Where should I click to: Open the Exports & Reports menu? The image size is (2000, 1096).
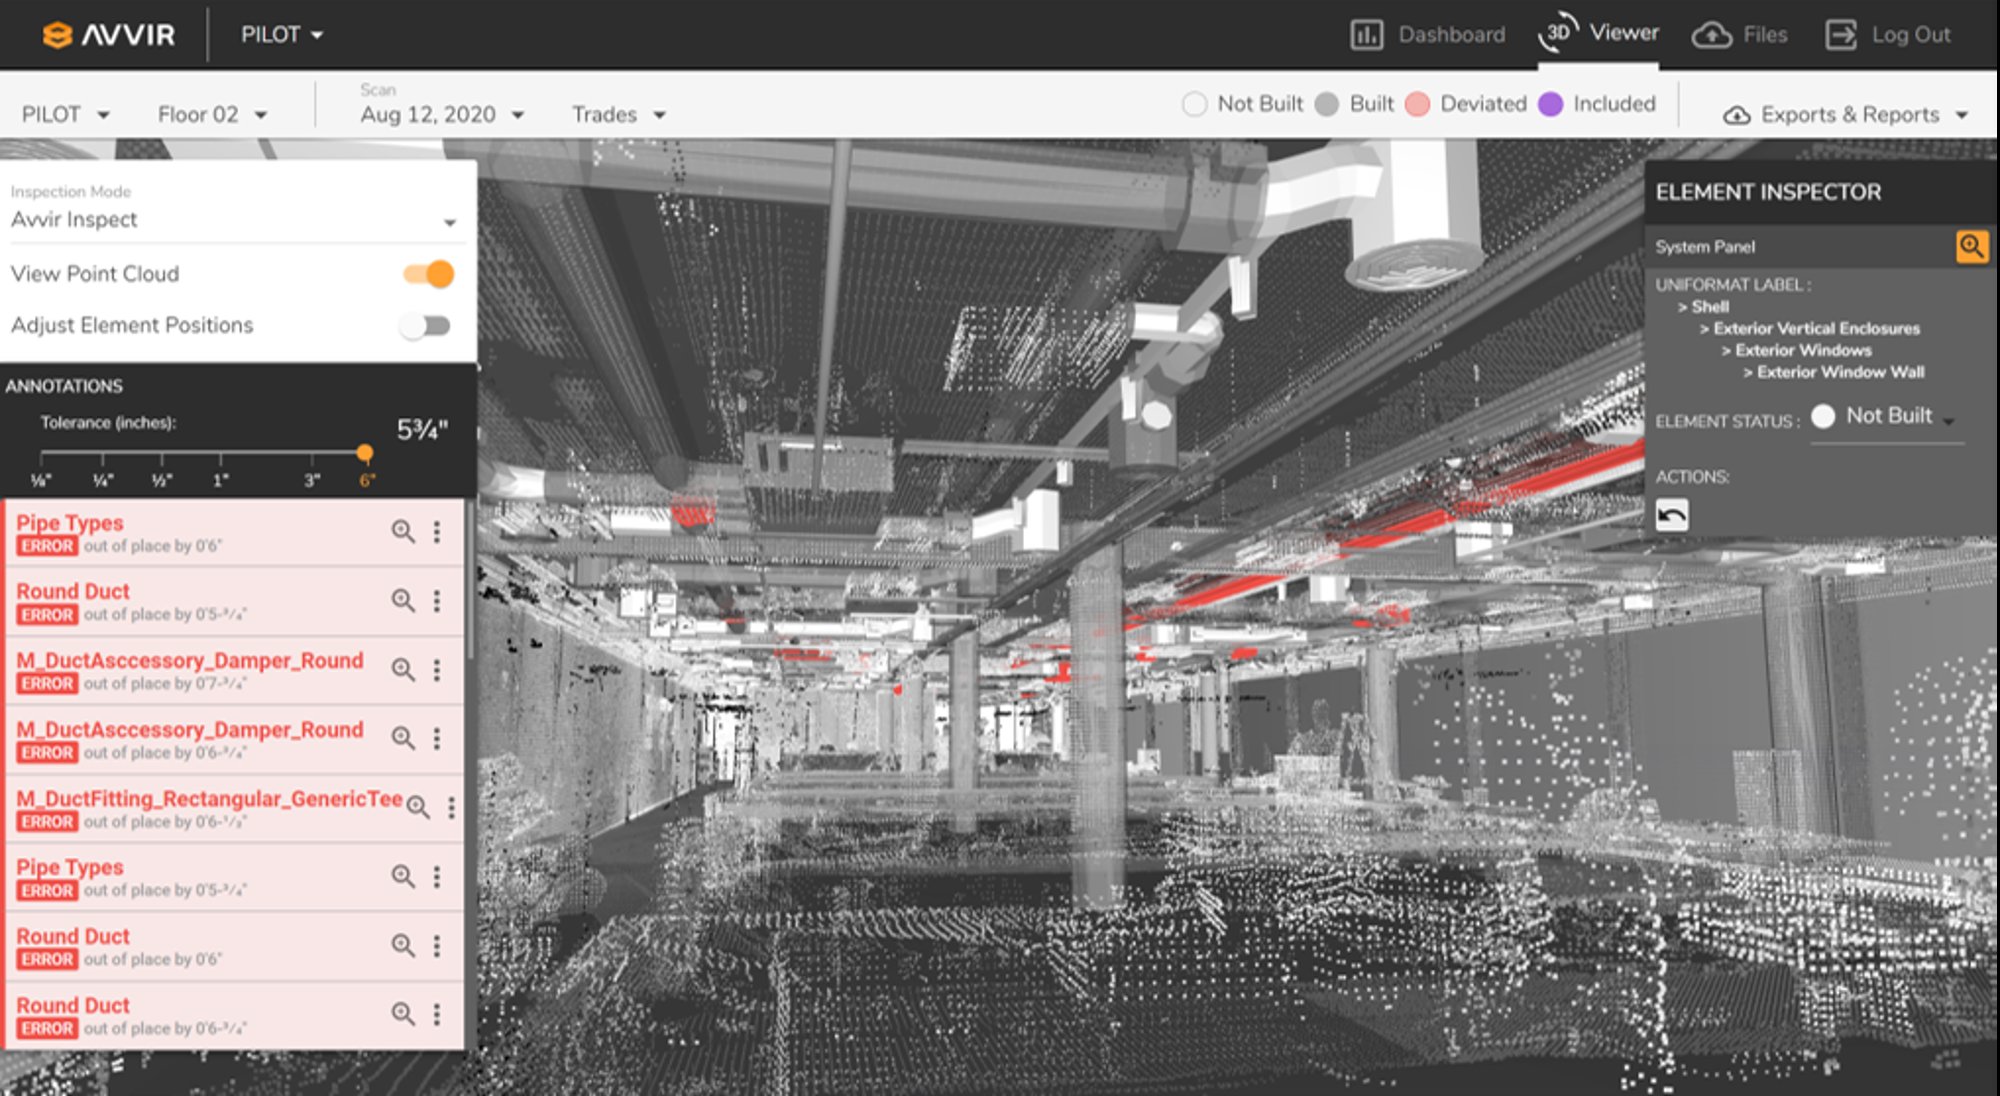tap(1846, 115)
